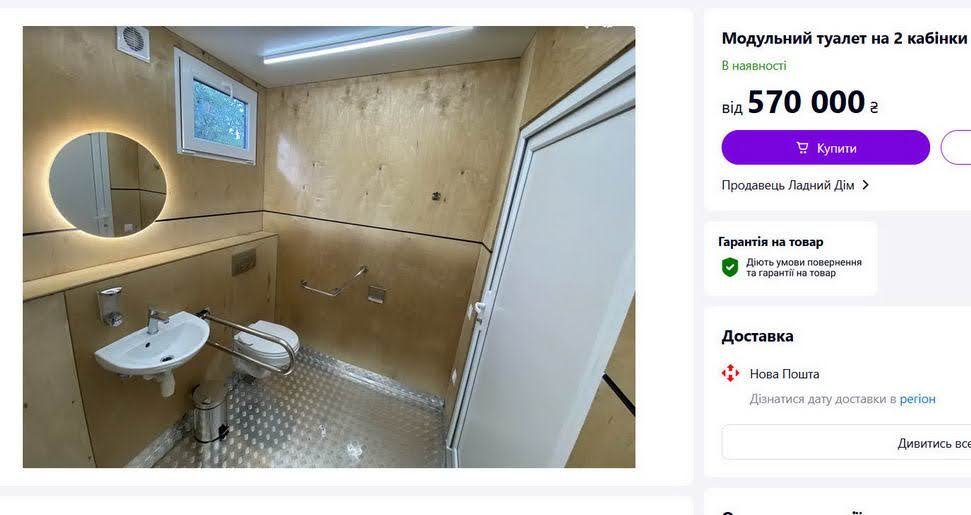Open the return and guarantee conditions text
971x515 pixels.
click(803, 267)
